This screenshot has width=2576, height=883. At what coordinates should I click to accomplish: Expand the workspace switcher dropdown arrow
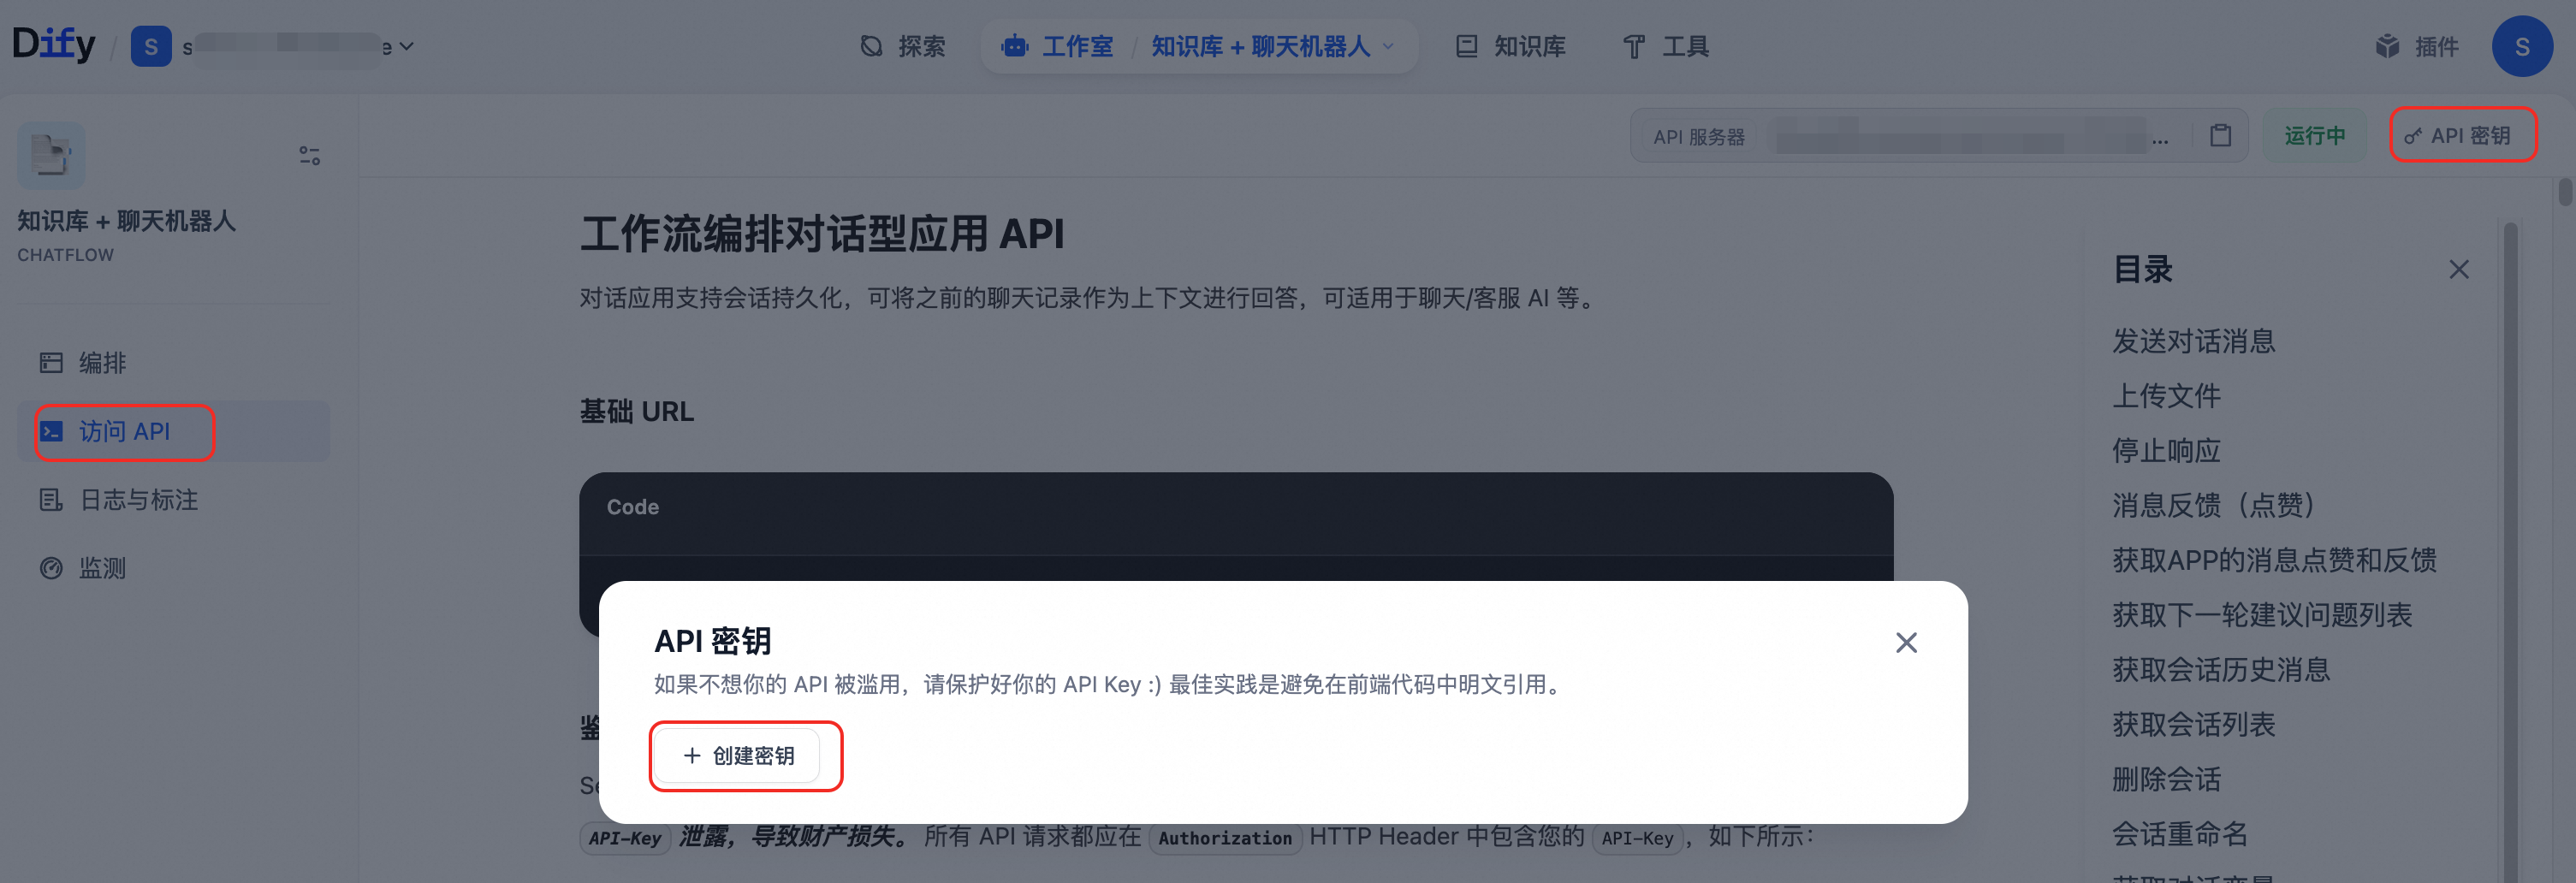[x=406, y=46]
